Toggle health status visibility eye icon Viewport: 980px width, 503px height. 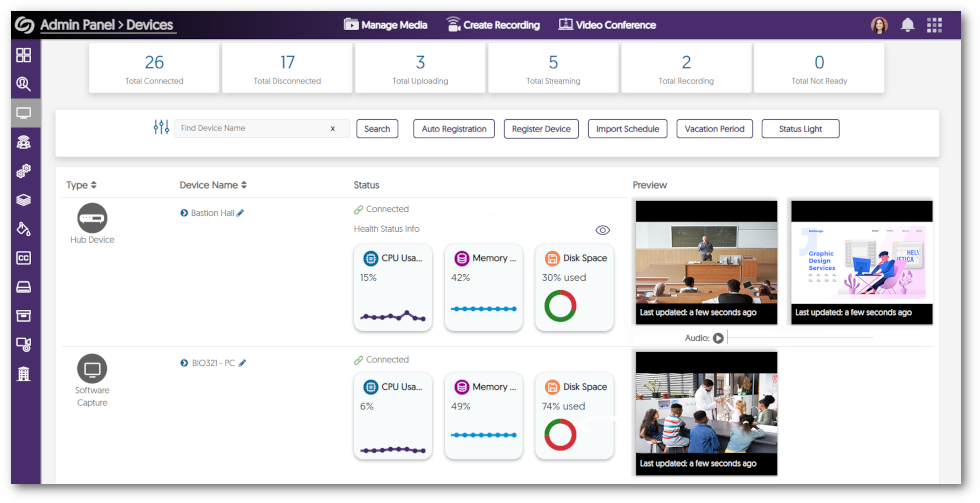[x=602, y=230]
